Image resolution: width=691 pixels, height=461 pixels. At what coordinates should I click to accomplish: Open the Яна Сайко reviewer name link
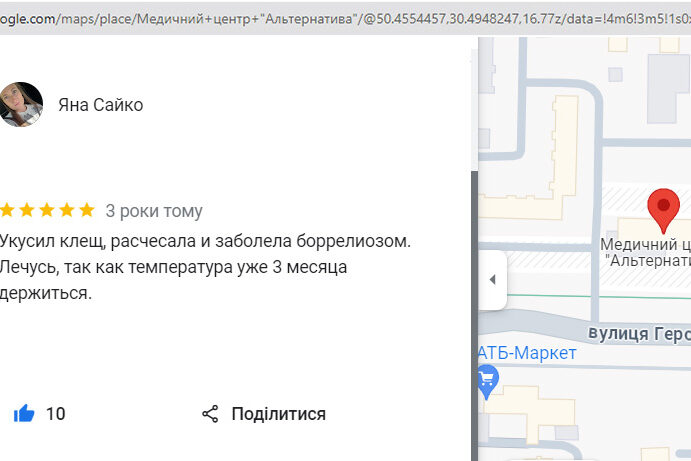[100, 105]
